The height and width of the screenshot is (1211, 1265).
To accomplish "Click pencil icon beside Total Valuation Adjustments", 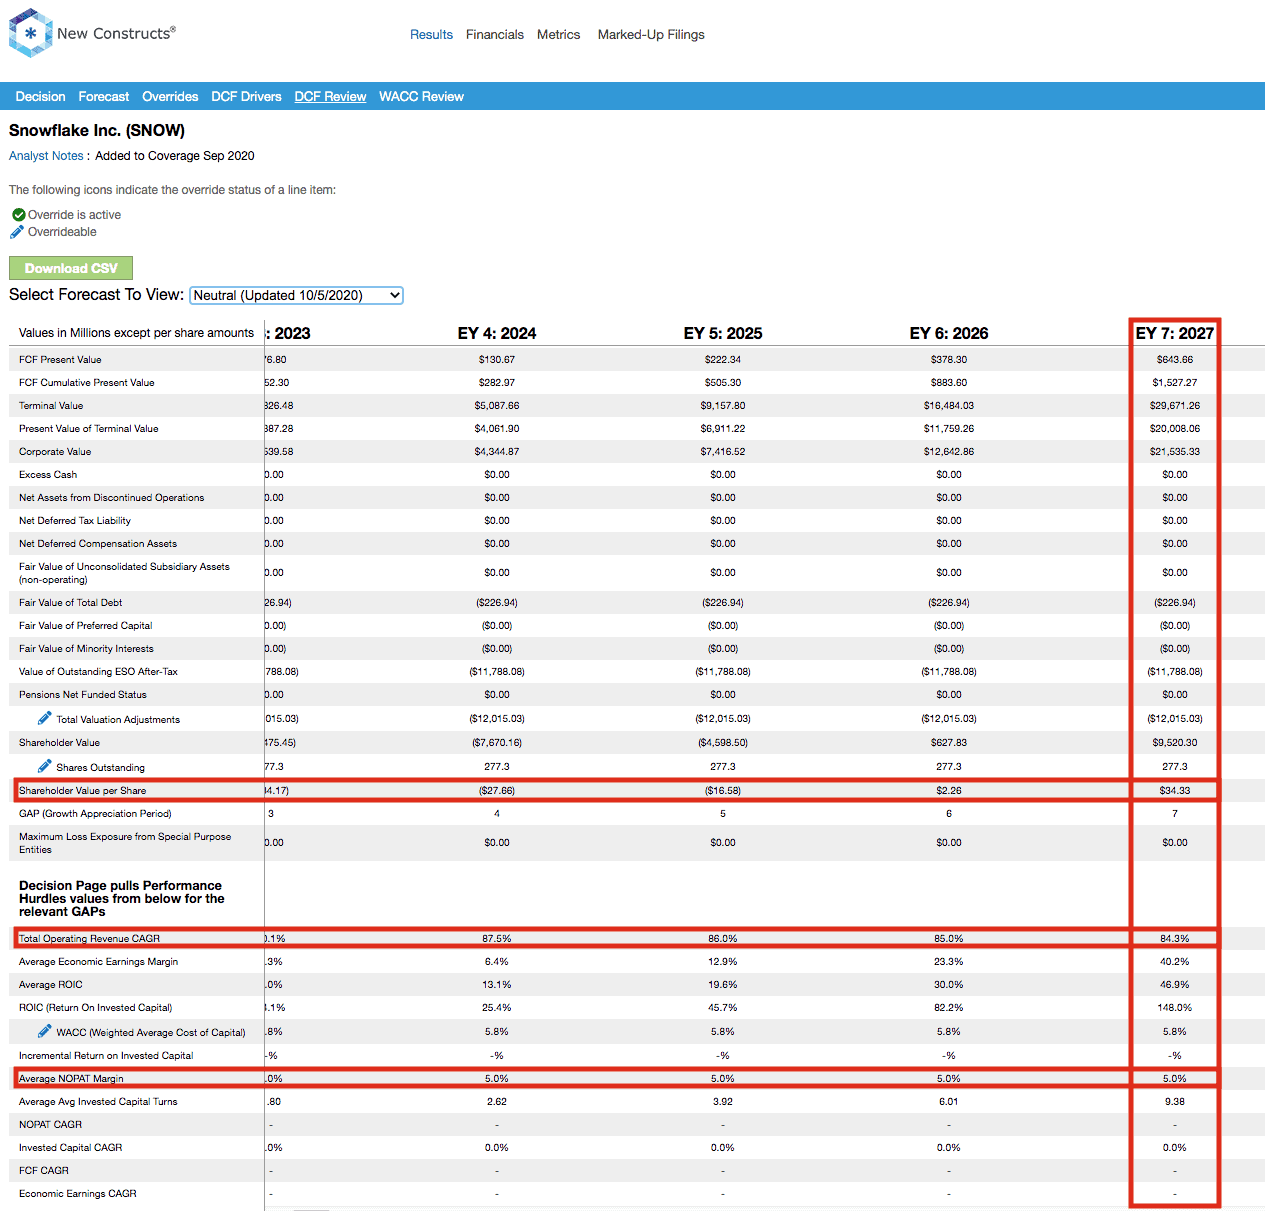I will [44, 718].
